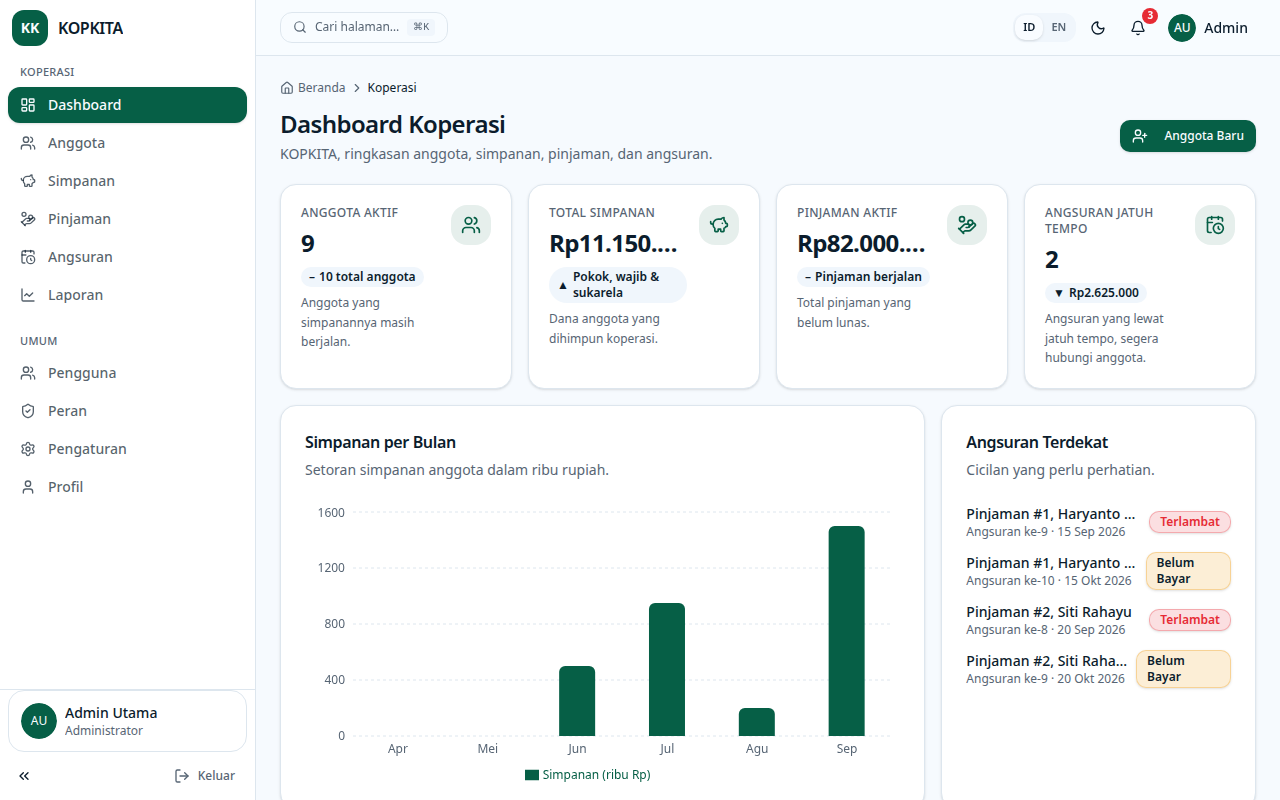Click the Profil person icon in the sidebar
The width and height of the screenshot is (1280, 800).
tap(28, 487)
